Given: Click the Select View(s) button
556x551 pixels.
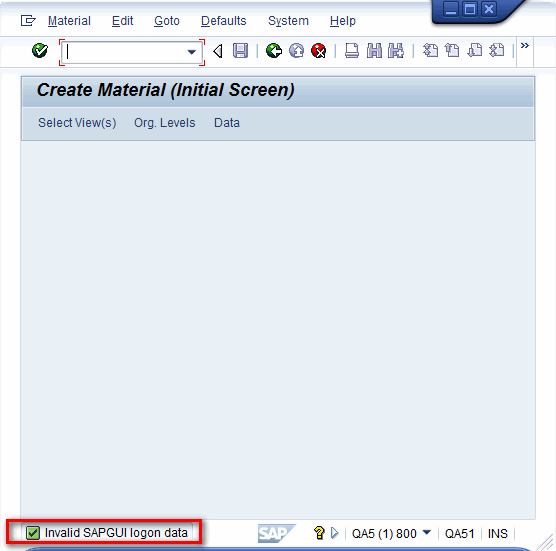Looking at the screenshot, I should [x=77, y=123].
